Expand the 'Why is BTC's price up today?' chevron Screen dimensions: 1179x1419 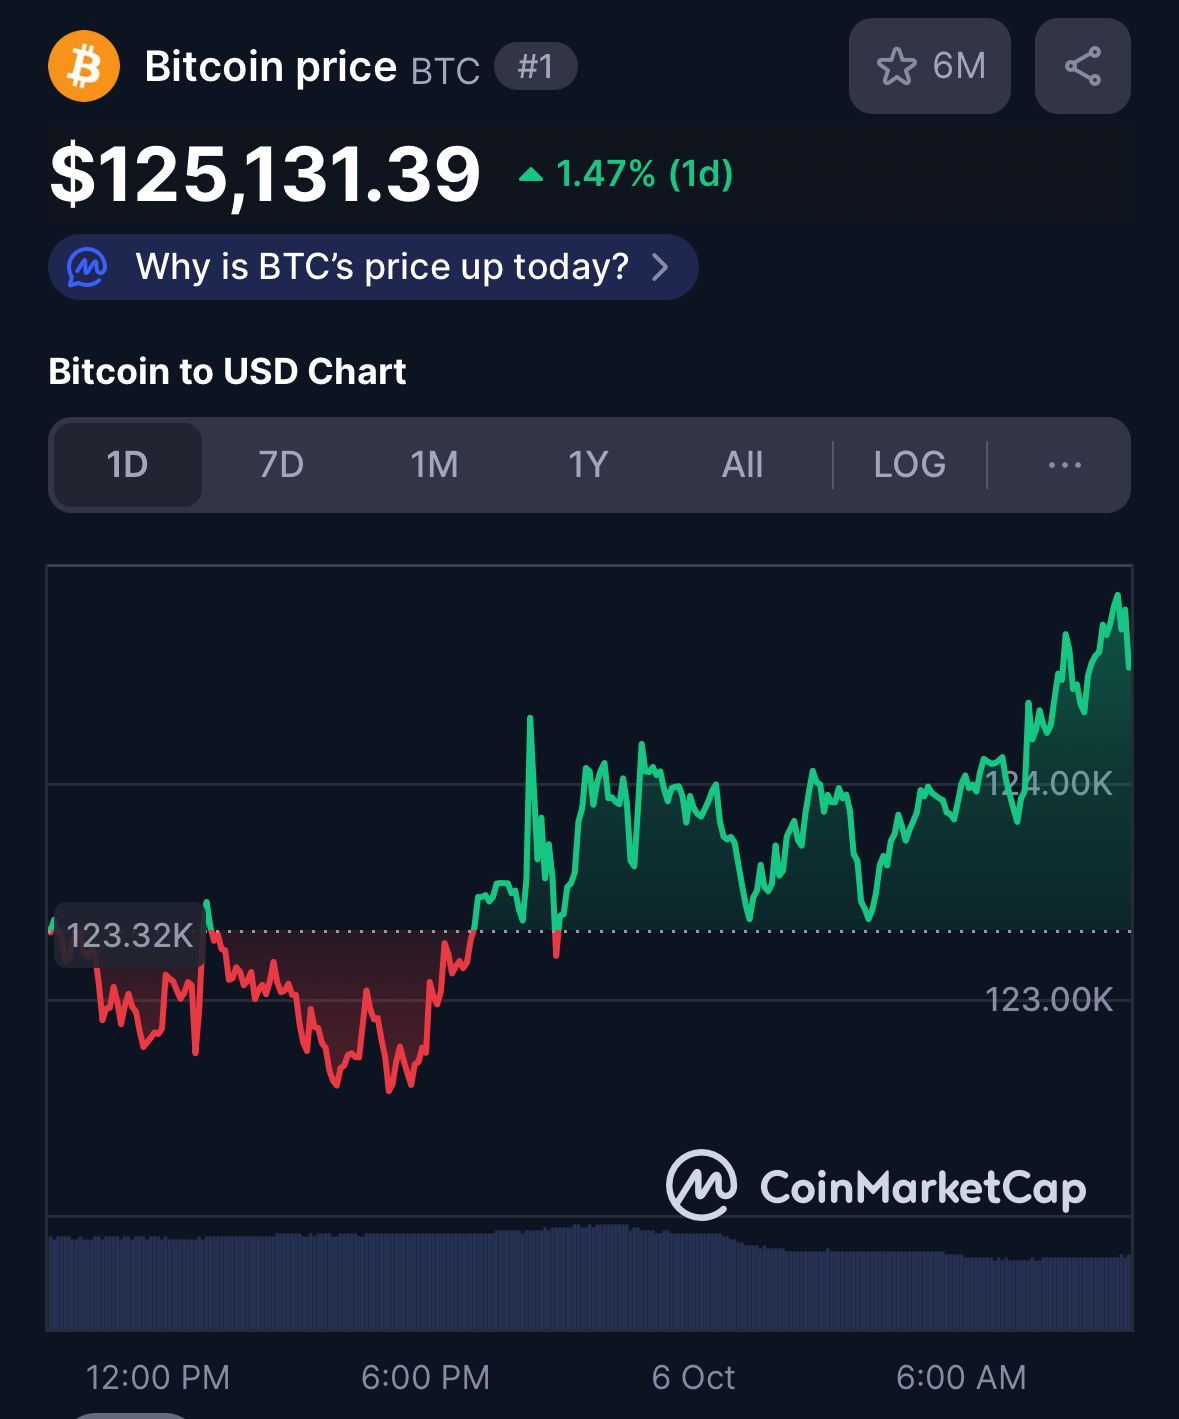click(x=660, y=267)
